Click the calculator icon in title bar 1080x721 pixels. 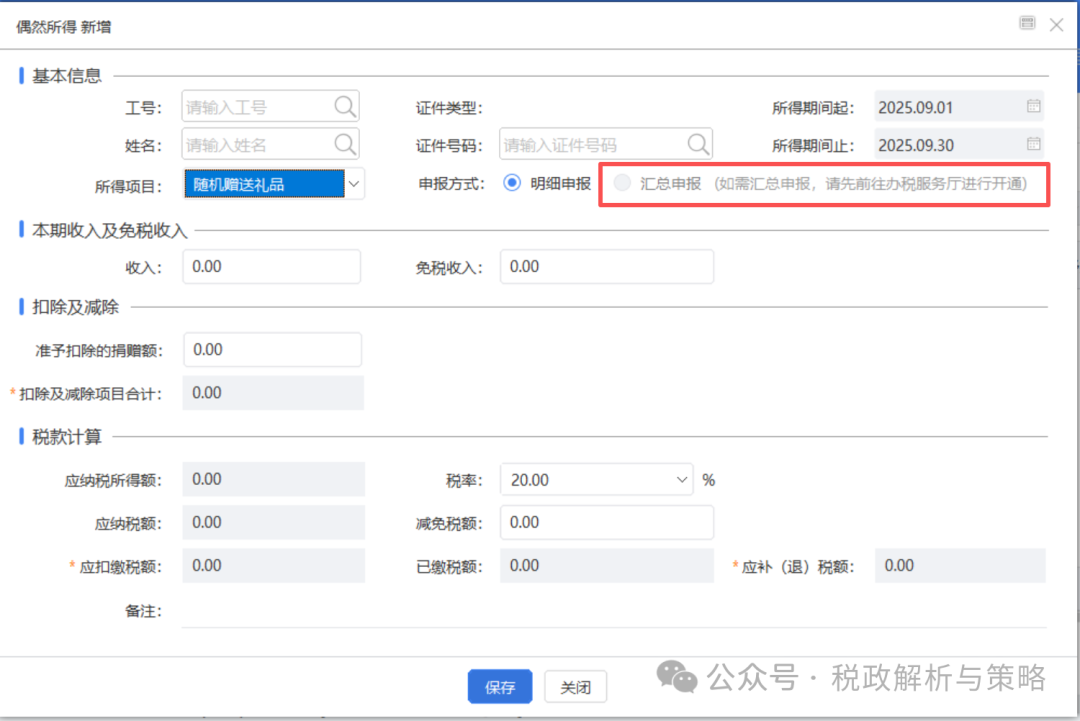[1027, 23]
